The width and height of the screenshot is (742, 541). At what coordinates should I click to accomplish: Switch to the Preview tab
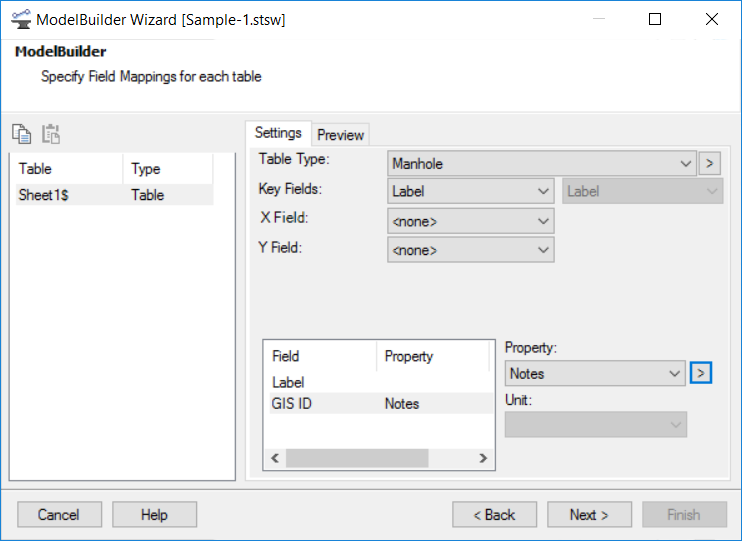pyautogui.click(x=340, y=135)
